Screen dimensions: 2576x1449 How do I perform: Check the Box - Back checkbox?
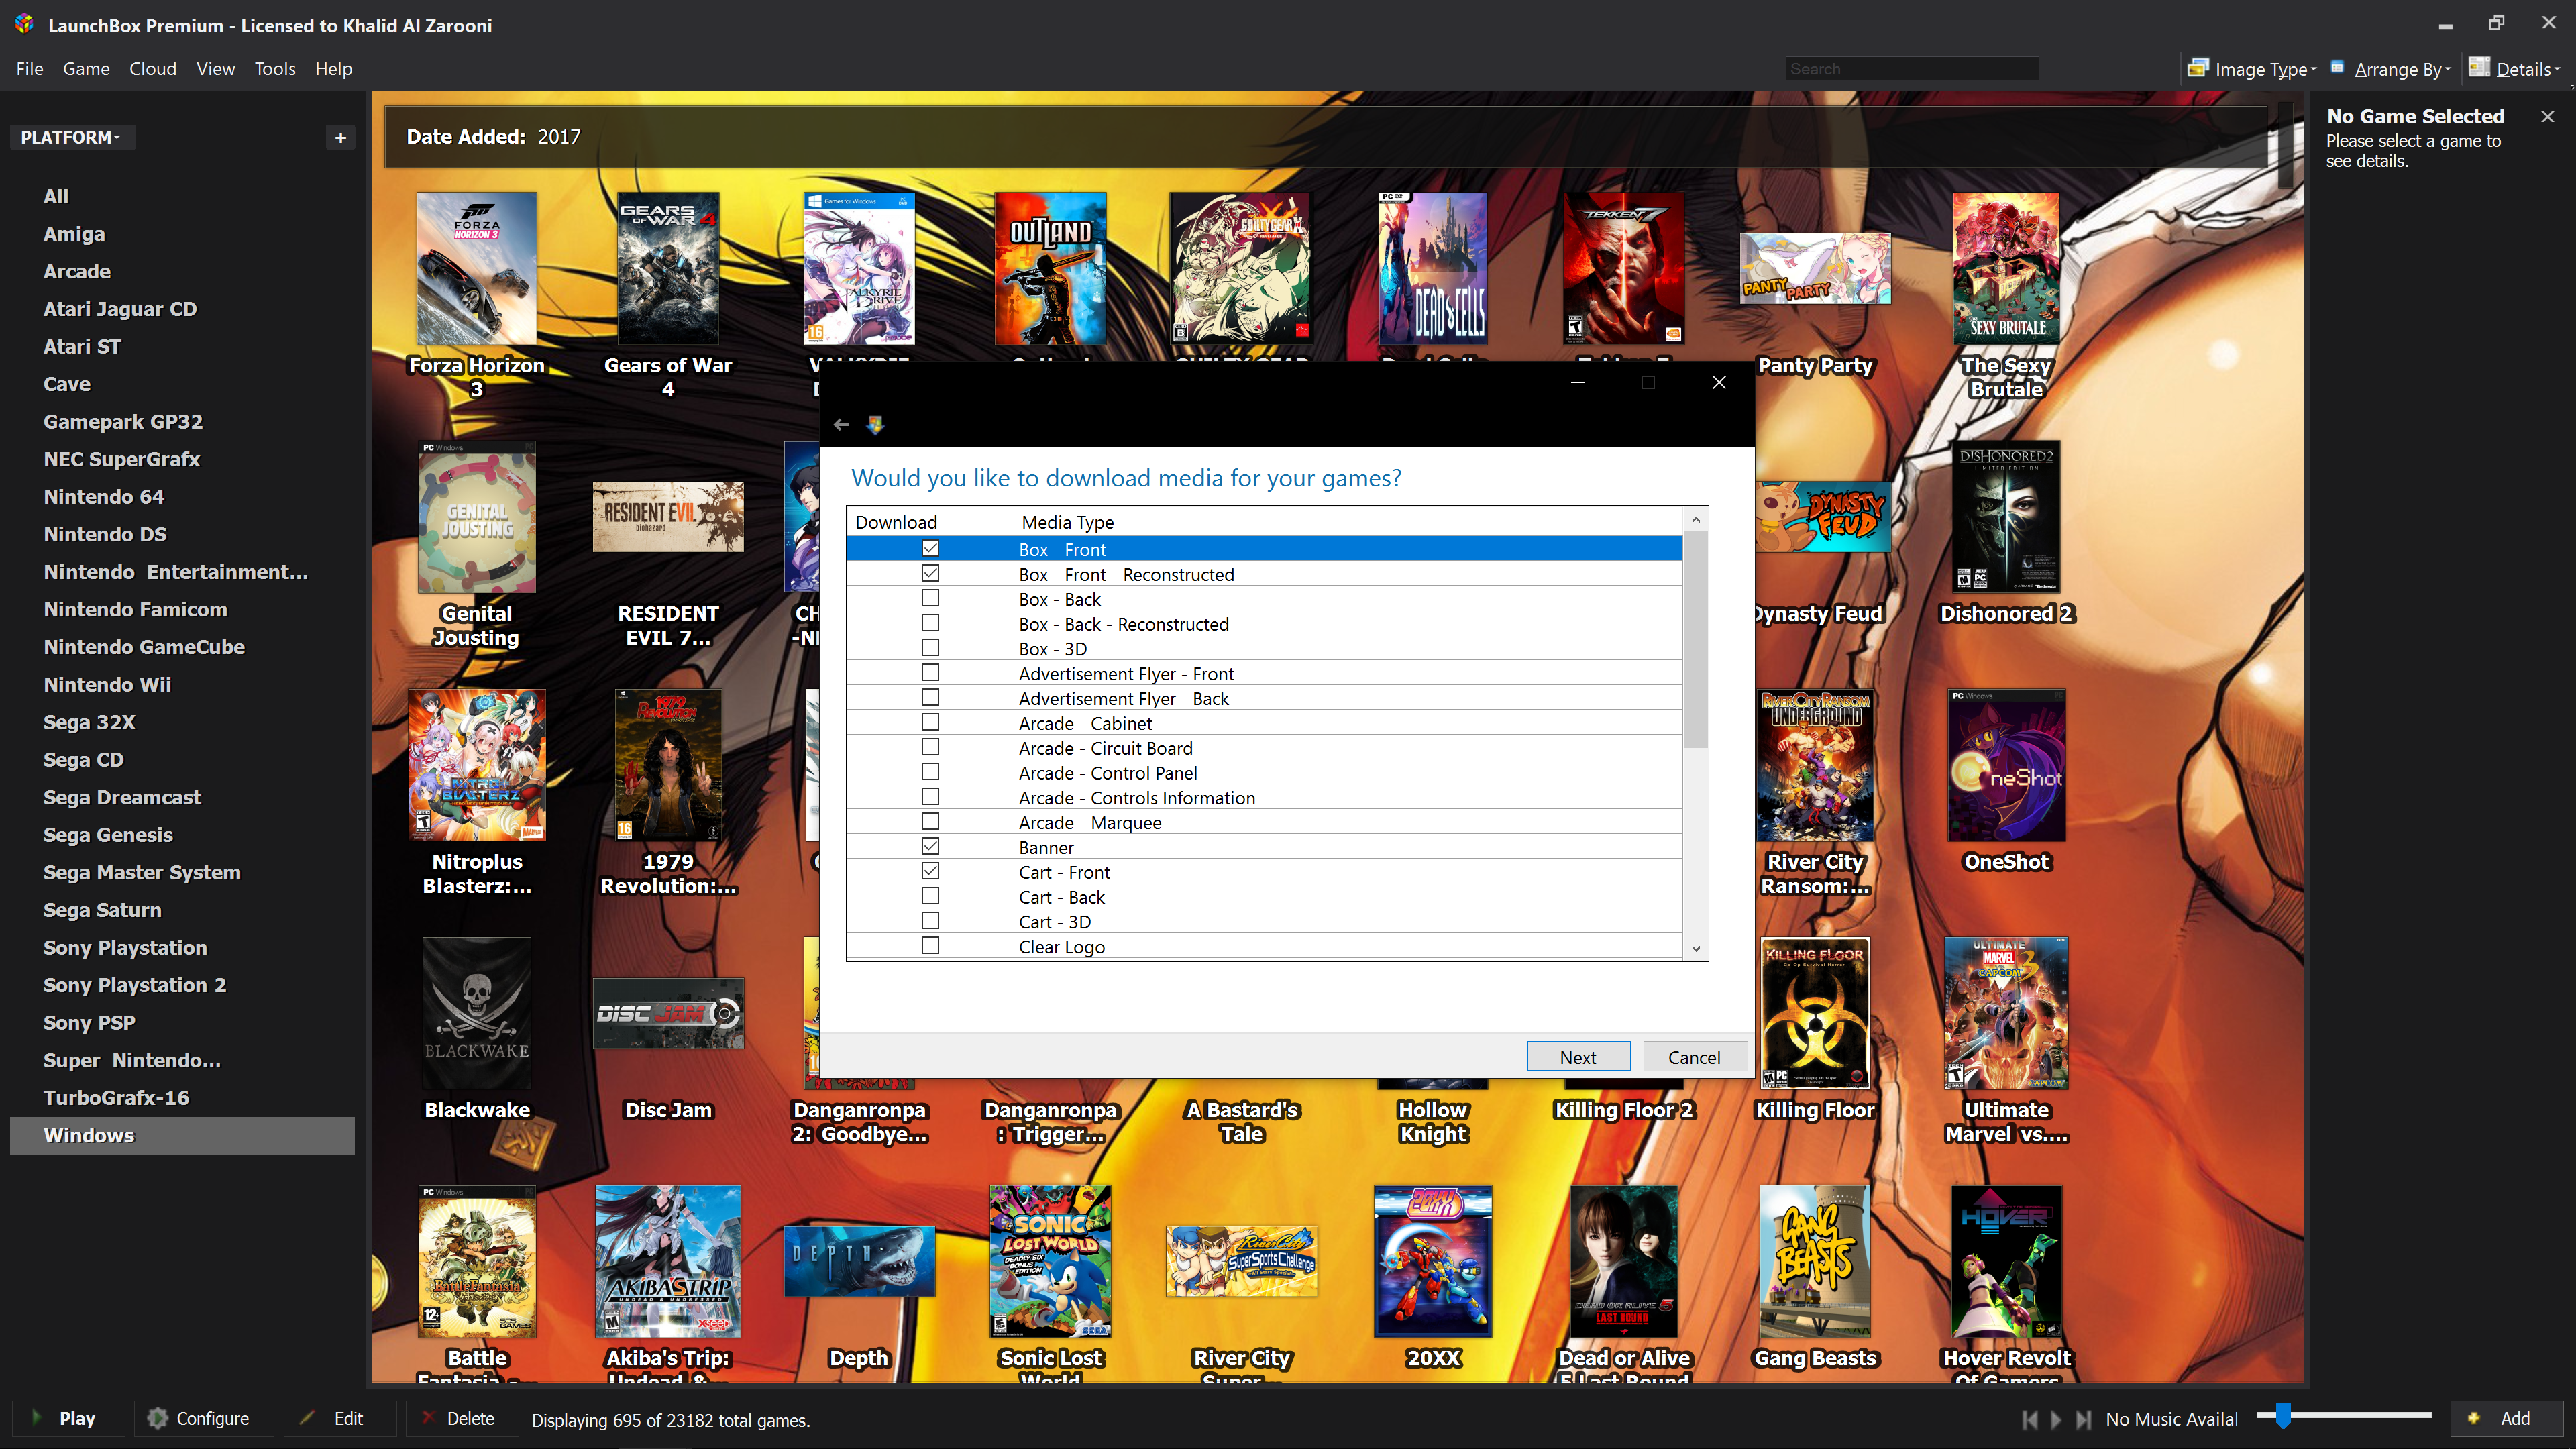pyautogui.click(x=930, y=598)
